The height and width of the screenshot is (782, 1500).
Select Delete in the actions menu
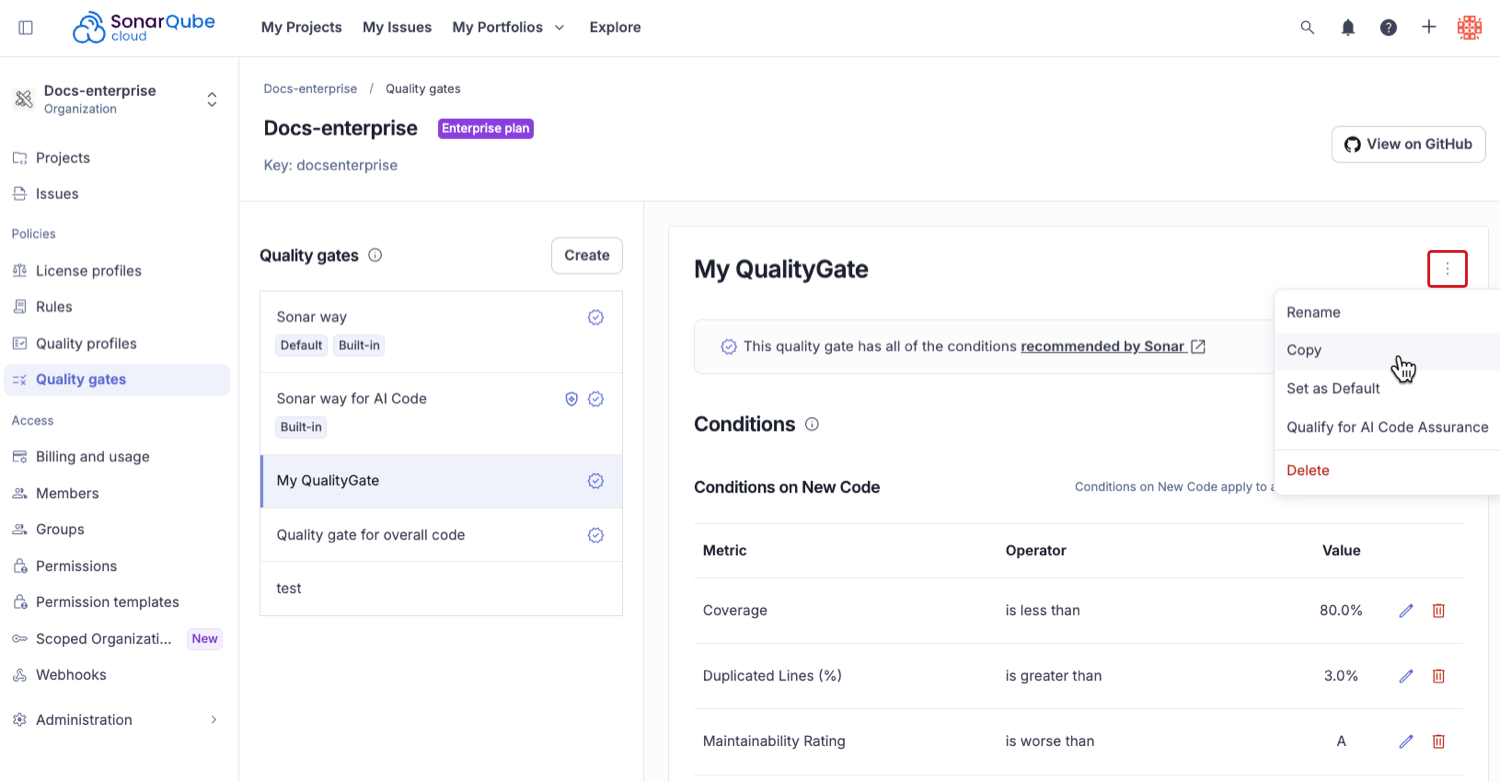click(x=1387, y=470)
